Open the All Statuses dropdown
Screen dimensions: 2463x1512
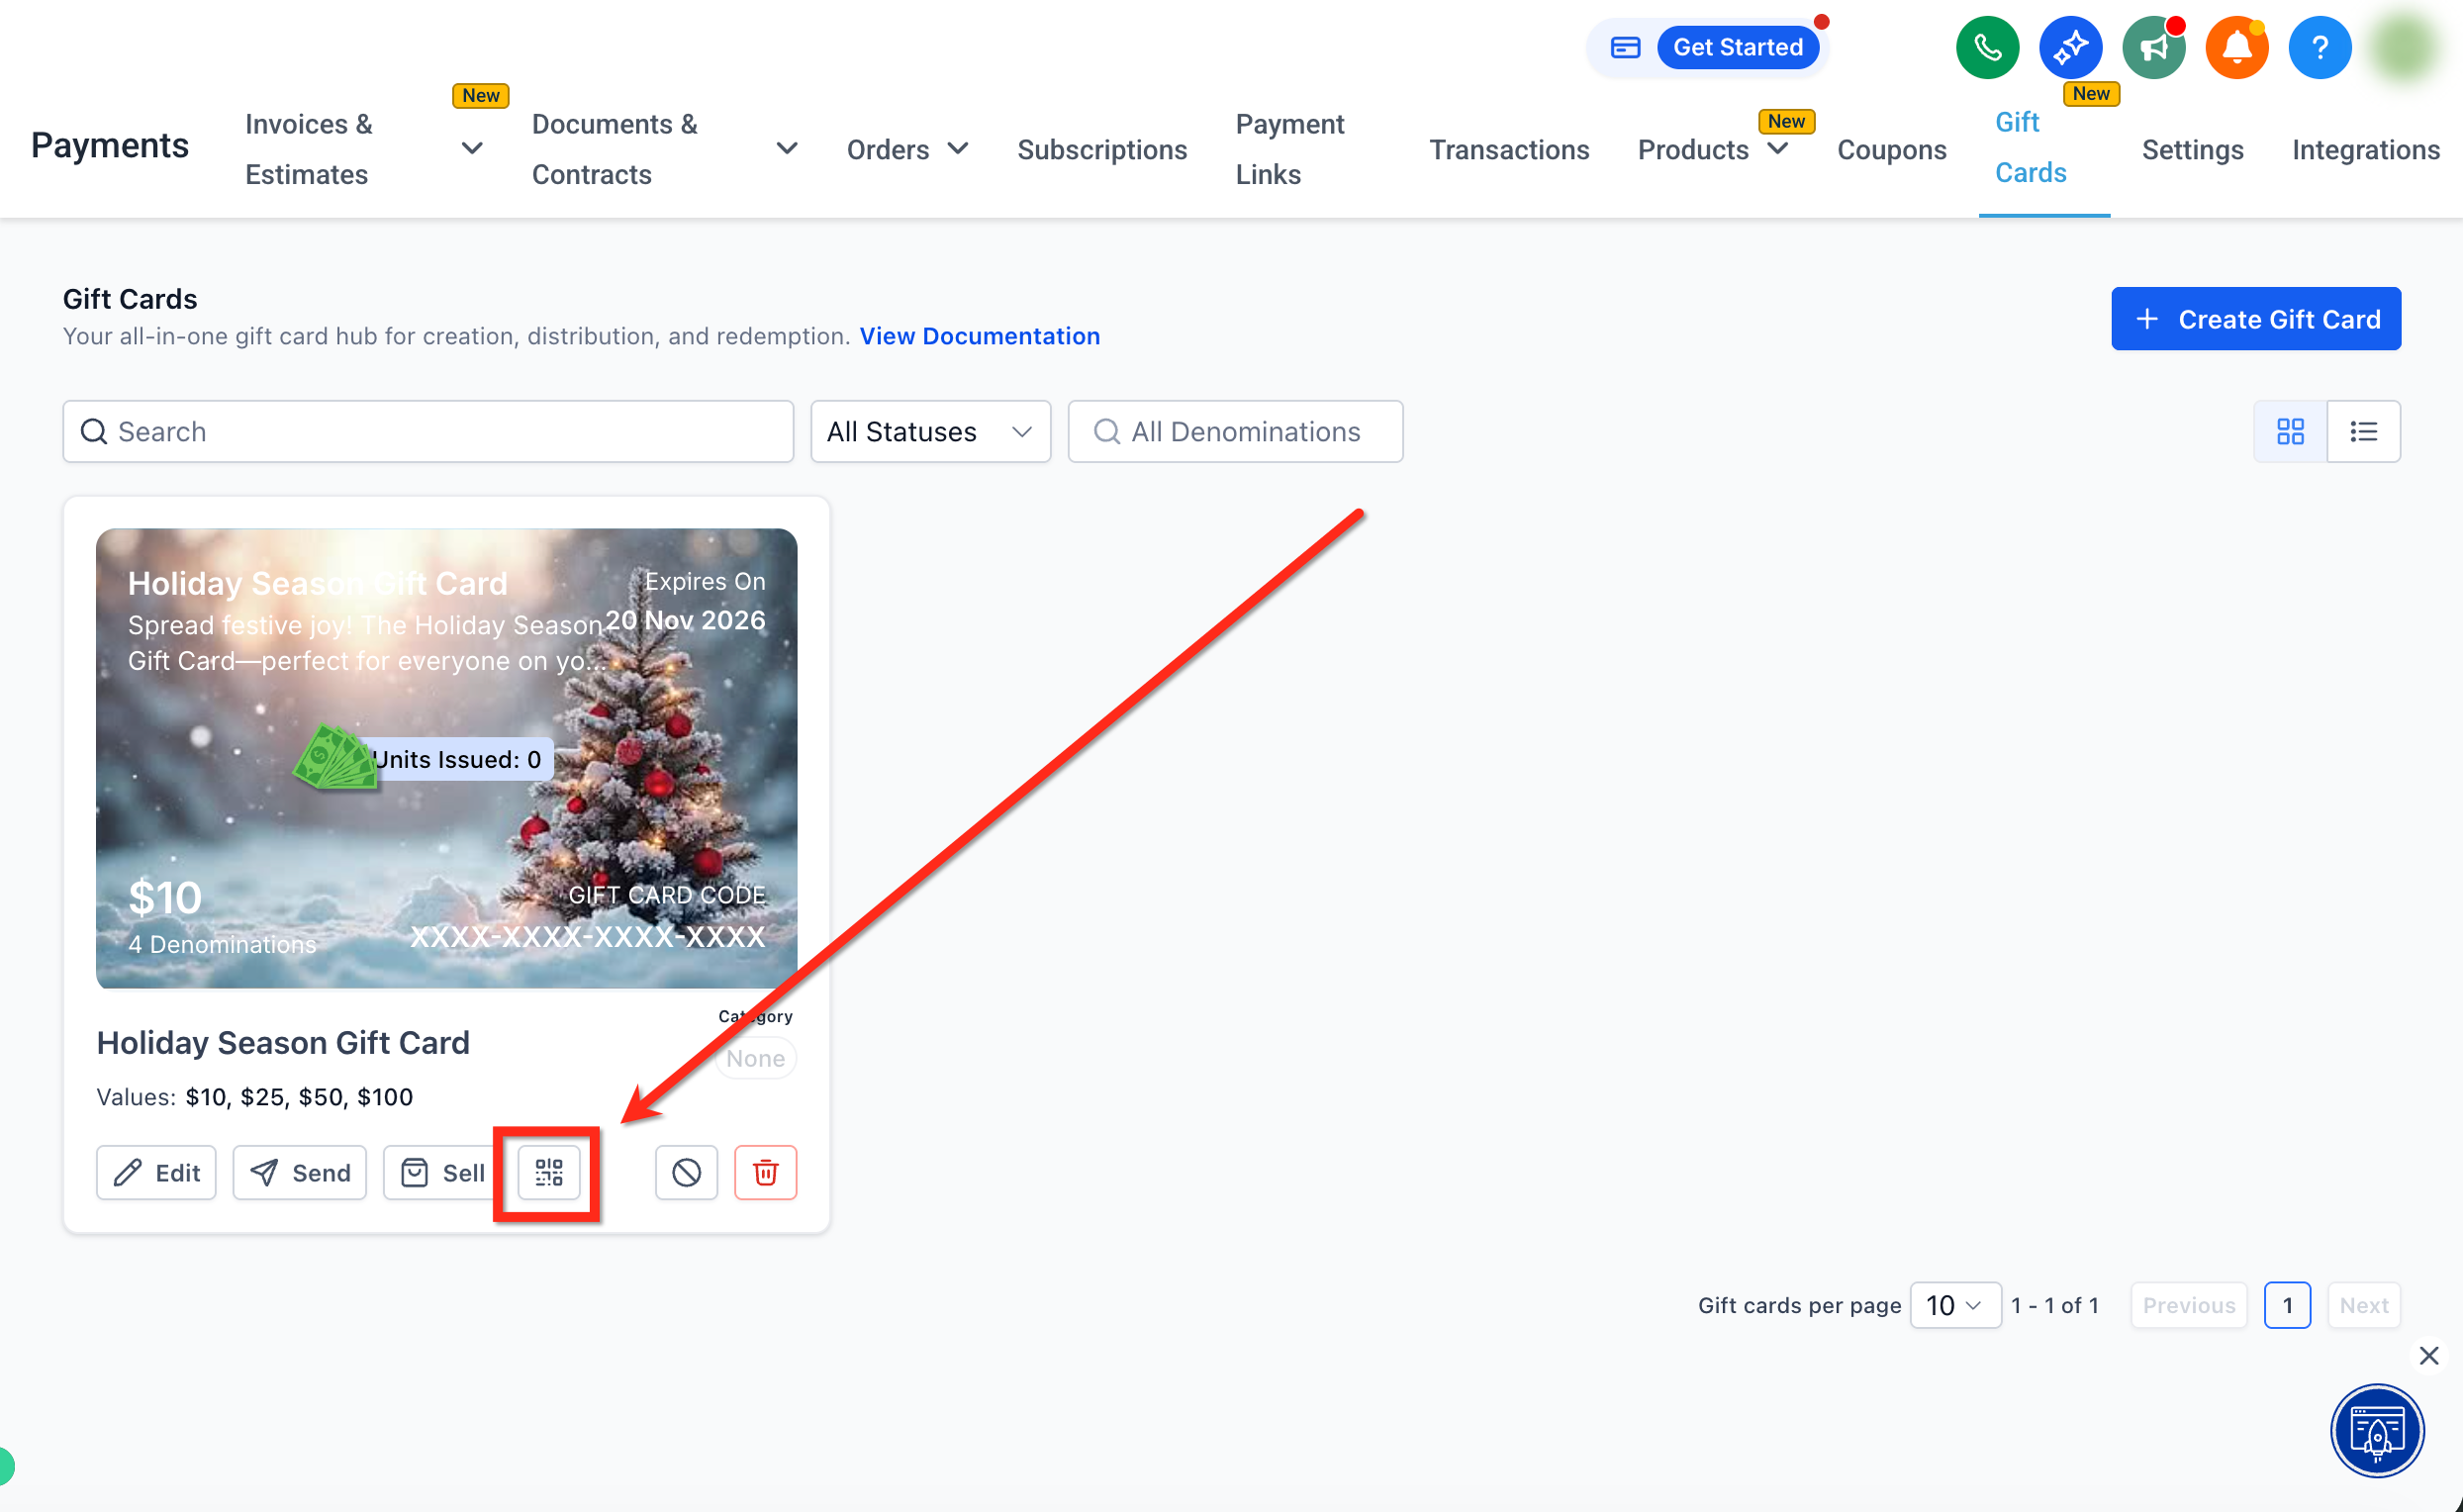[930, 431]
